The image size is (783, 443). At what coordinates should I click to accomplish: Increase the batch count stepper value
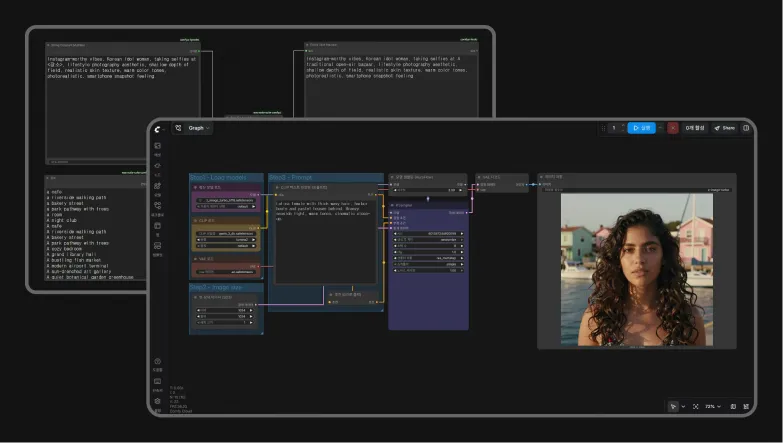[x=623, y=126]
